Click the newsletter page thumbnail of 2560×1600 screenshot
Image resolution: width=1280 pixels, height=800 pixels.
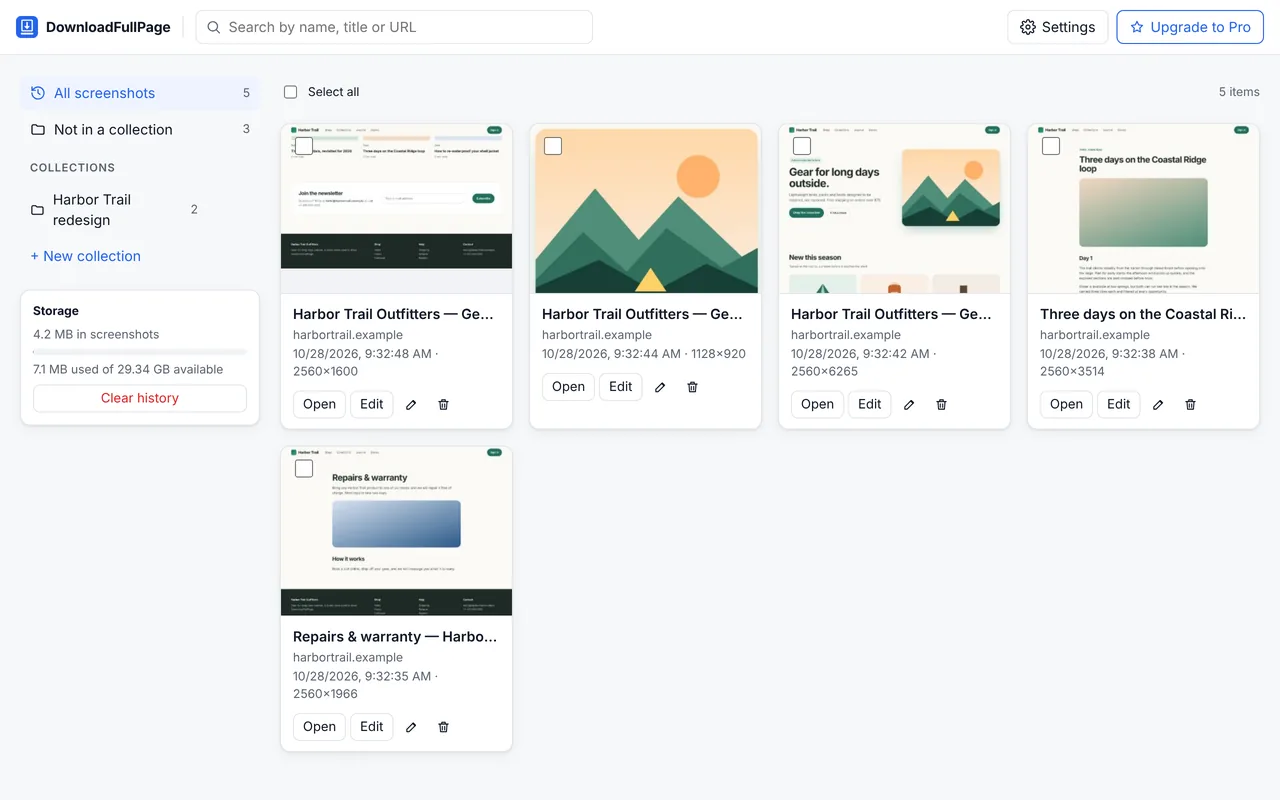pyautogui.click(x=397, y=210)
